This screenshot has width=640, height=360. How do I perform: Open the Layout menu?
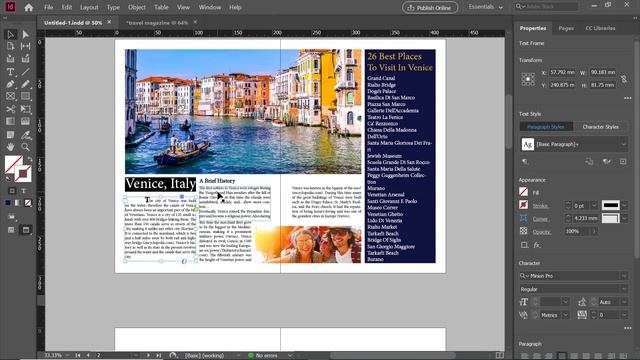(89, 7)
